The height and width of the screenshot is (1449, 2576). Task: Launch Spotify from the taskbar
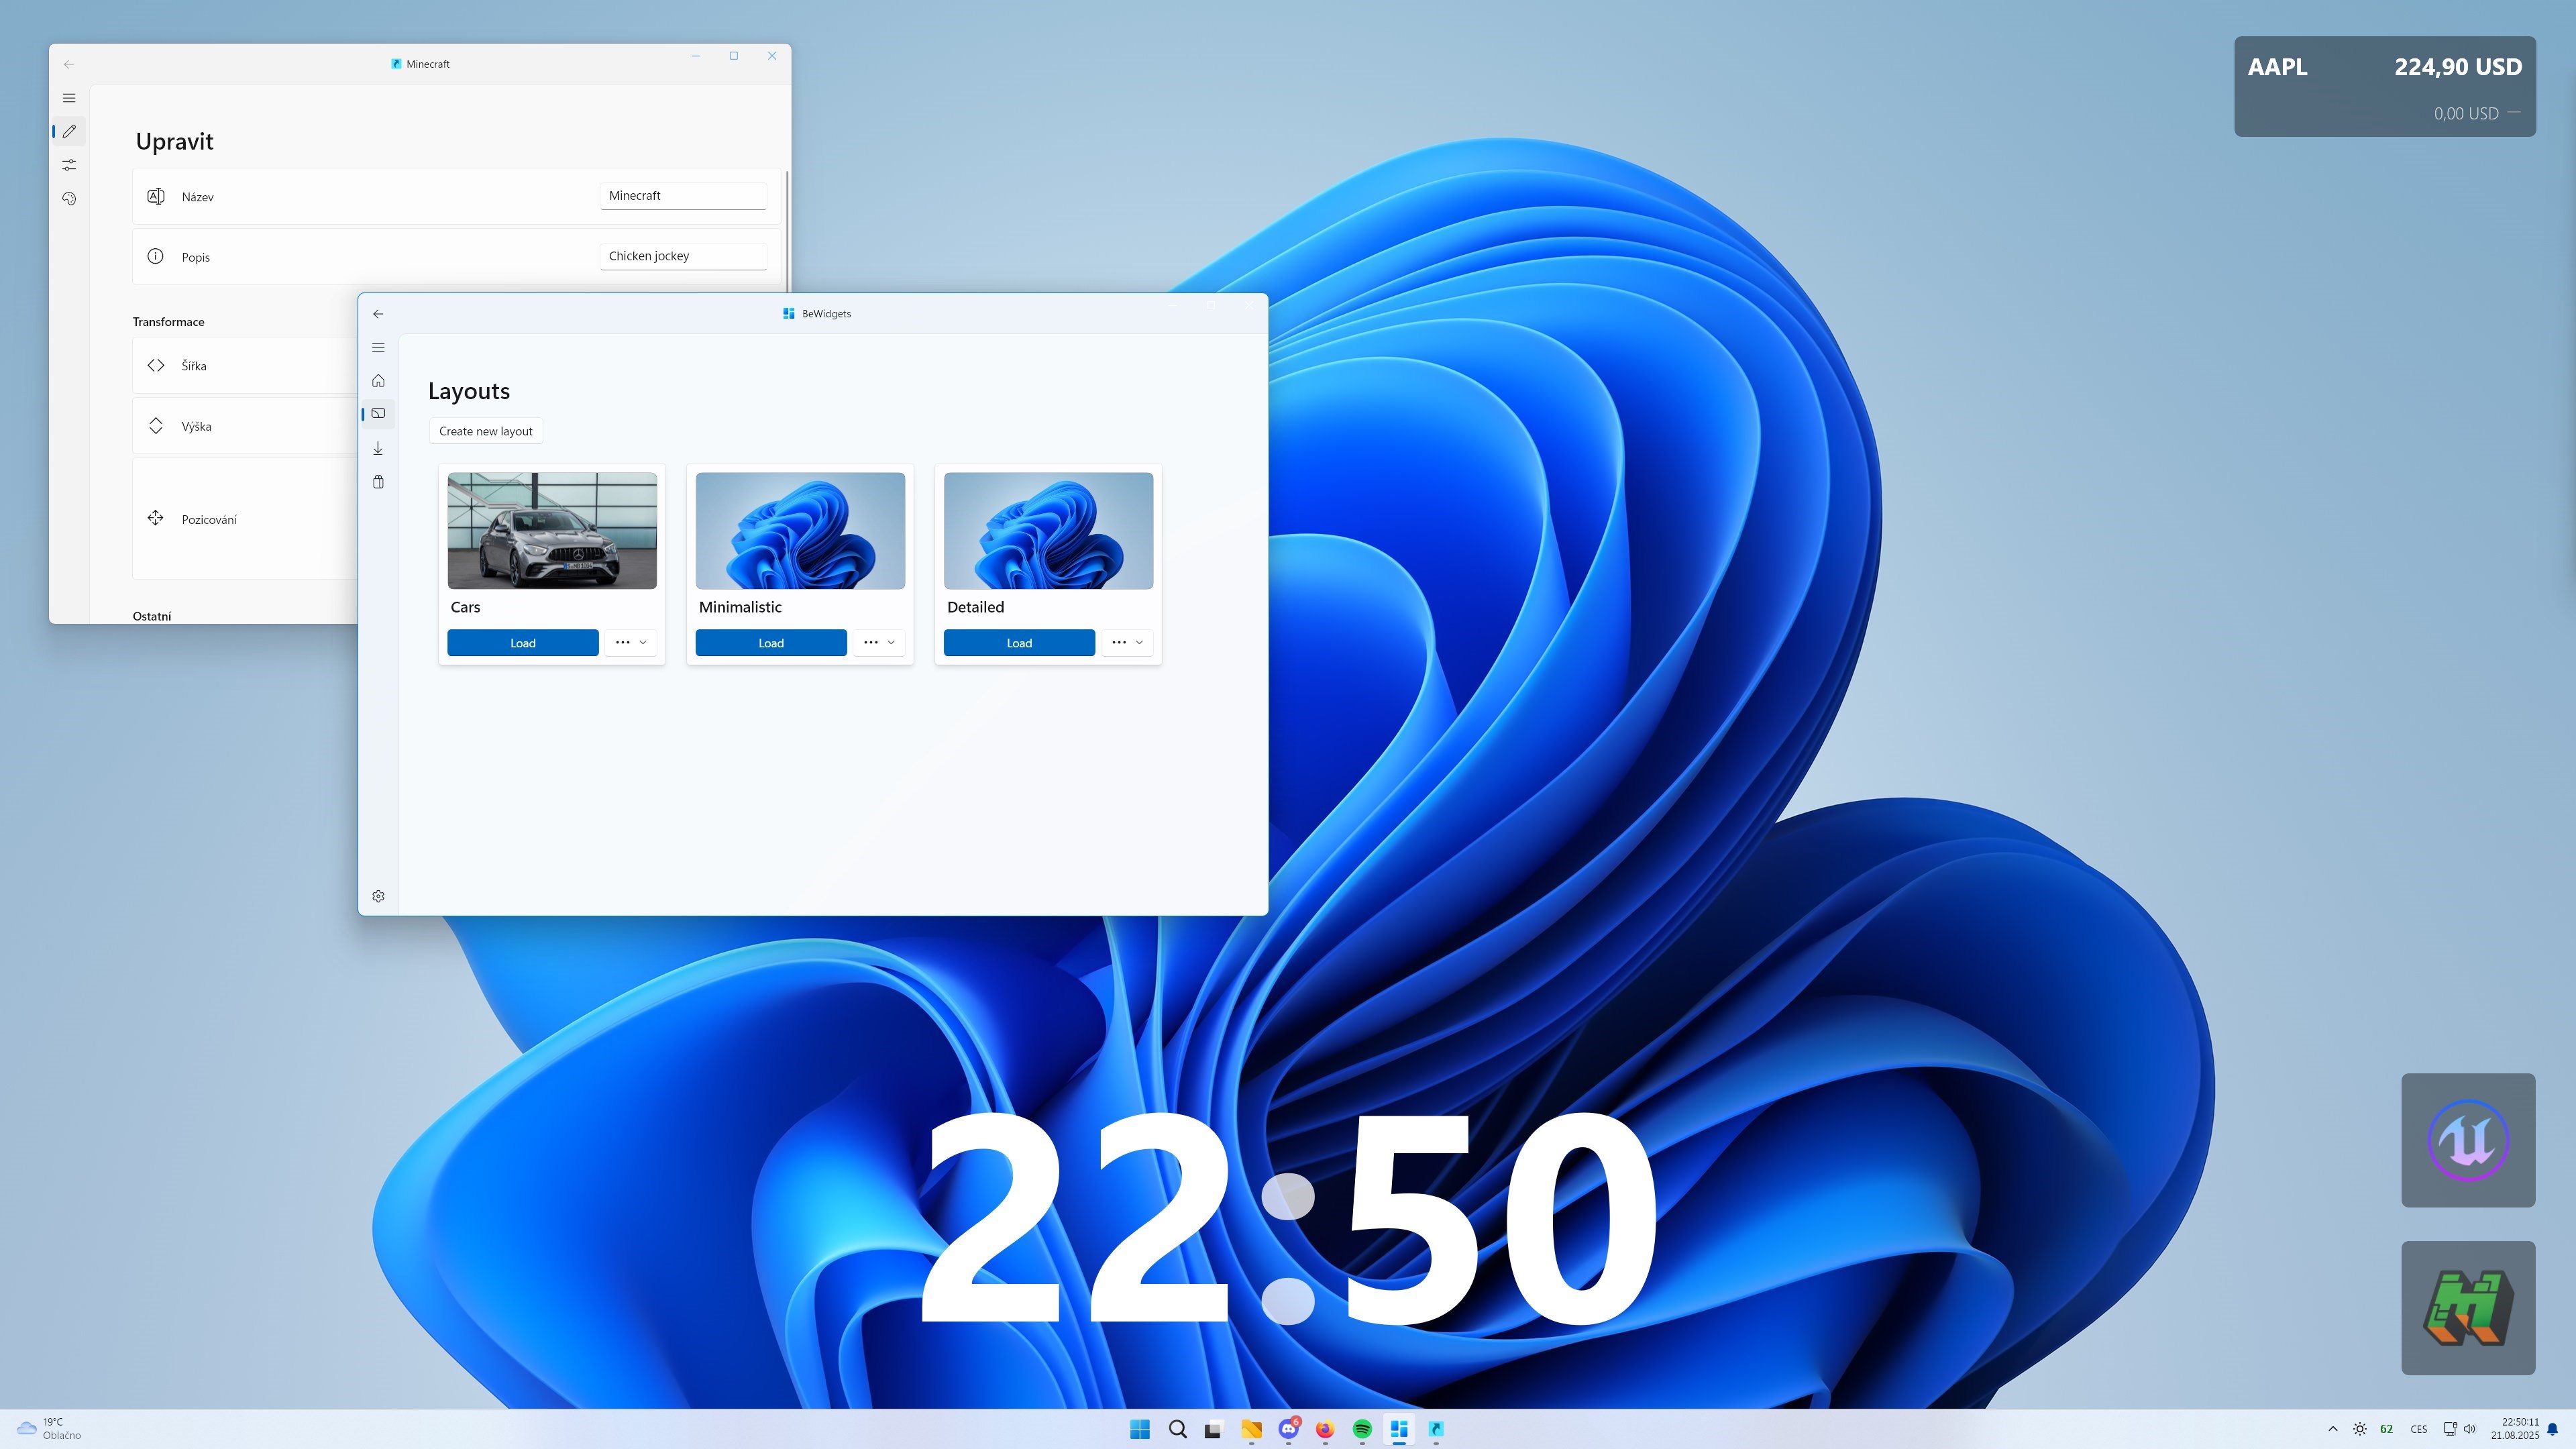(1362, 1430)
